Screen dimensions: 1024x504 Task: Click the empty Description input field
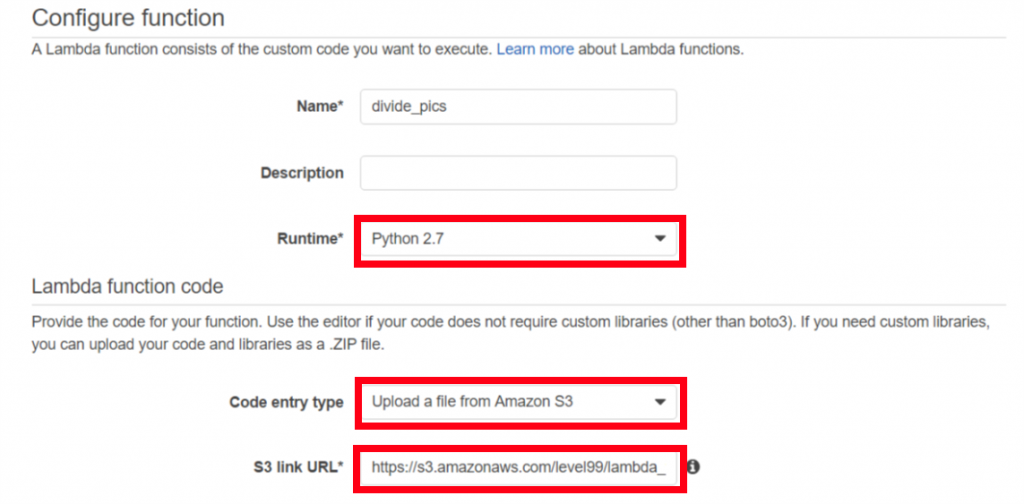click(518, 173)
